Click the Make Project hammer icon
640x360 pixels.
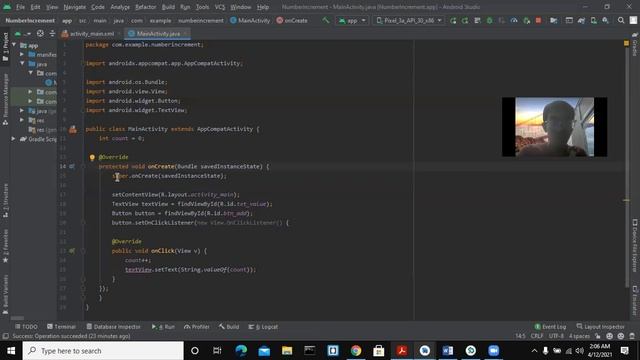point(325,20)
